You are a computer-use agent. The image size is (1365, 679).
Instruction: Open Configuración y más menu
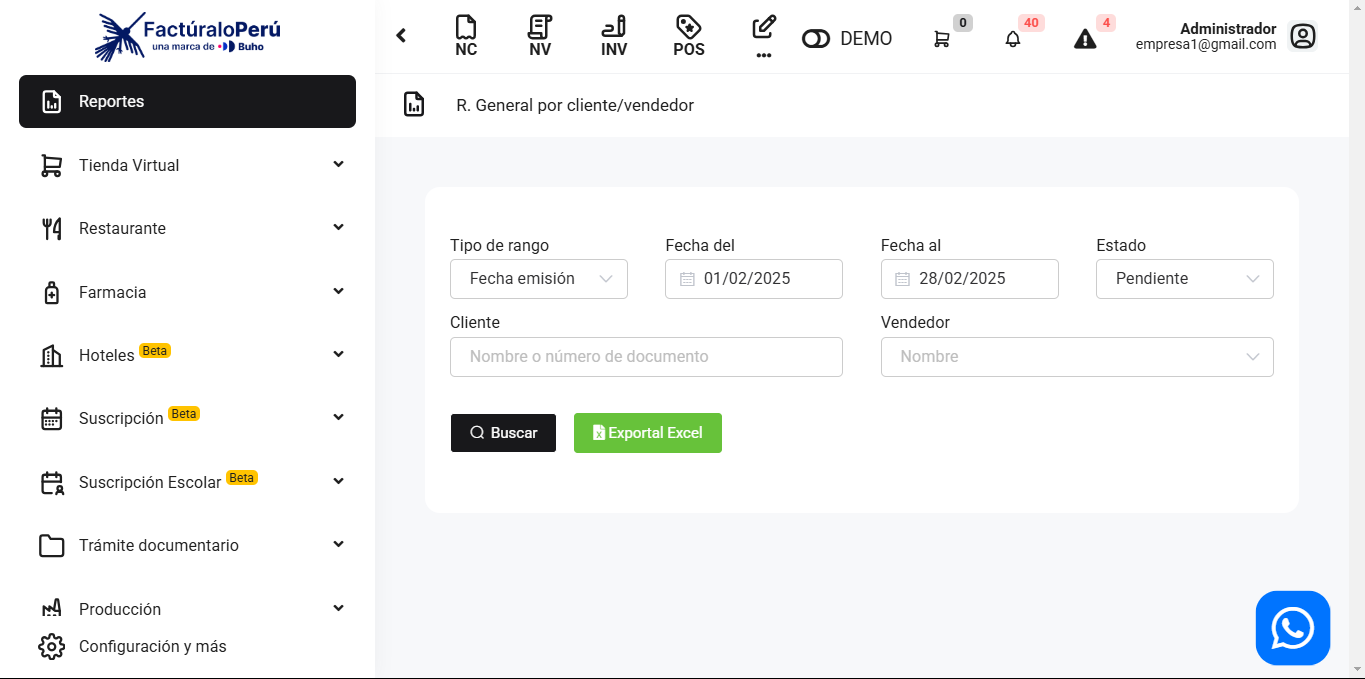pos(152,646)
